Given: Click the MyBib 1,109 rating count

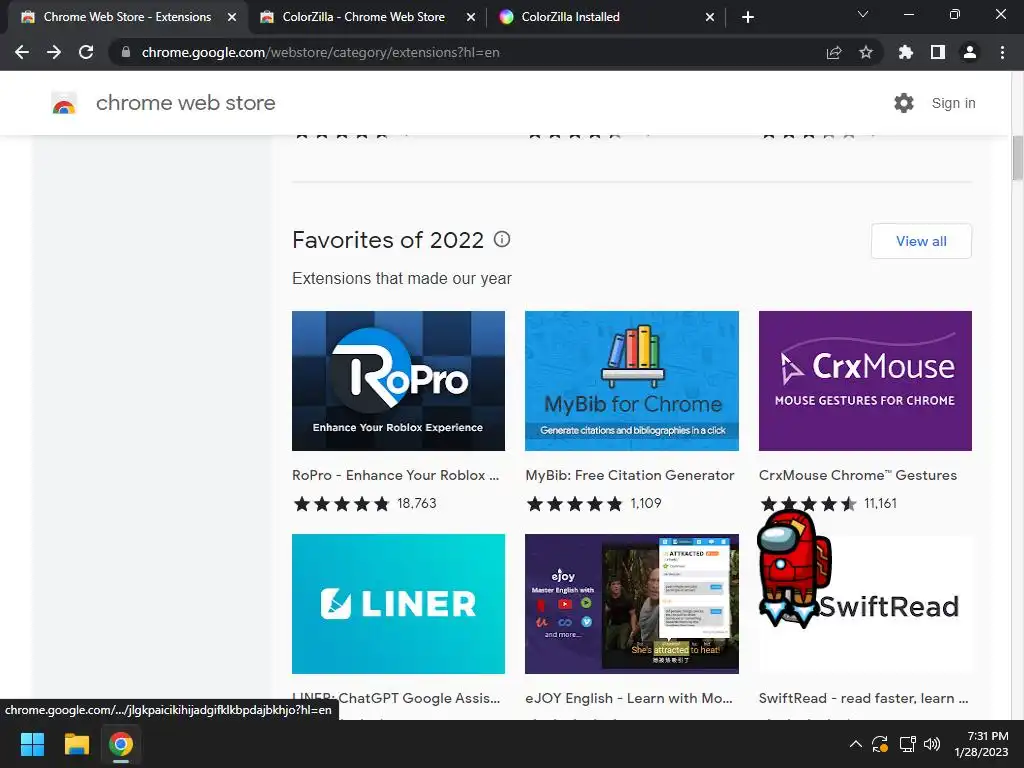Looking at the screenshot, I should coord(646,504).
